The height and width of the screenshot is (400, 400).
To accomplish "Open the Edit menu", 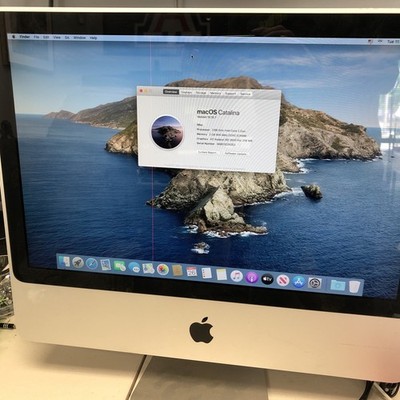I will [46, 37].
